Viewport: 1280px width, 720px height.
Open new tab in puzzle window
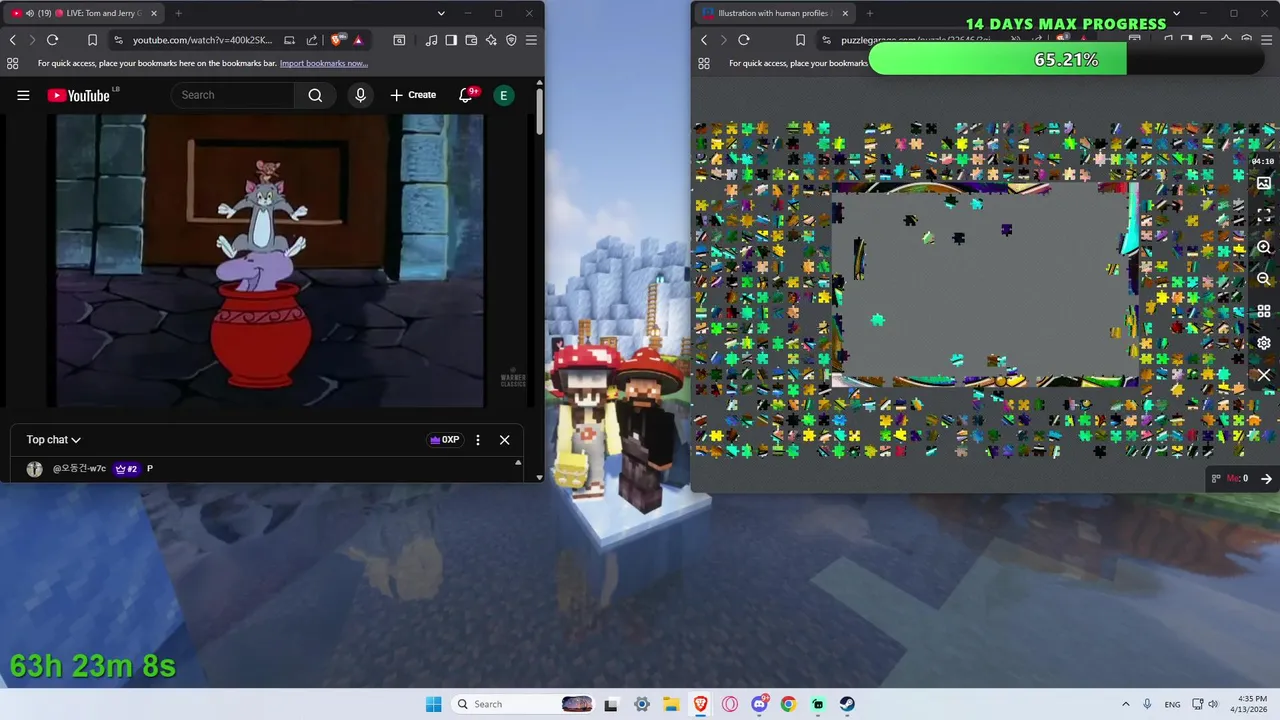869,13
